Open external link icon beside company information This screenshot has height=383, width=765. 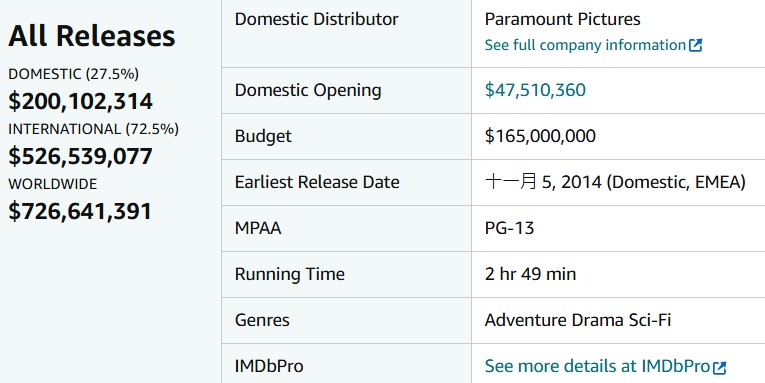tap(695, 45)
